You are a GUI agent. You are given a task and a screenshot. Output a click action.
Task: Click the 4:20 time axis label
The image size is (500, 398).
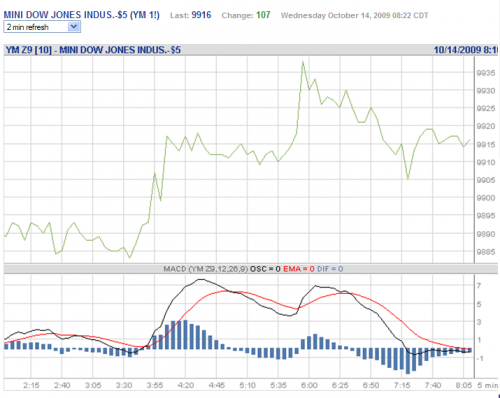click(186, 385)
